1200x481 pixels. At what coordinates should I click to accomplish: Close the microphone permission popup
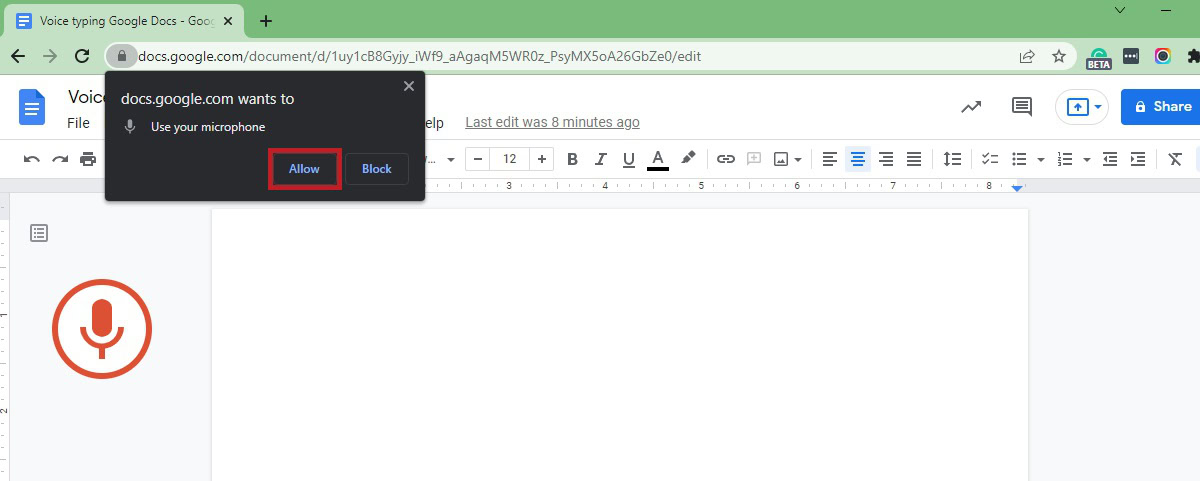pyautogui.click(x=408, y=87)
